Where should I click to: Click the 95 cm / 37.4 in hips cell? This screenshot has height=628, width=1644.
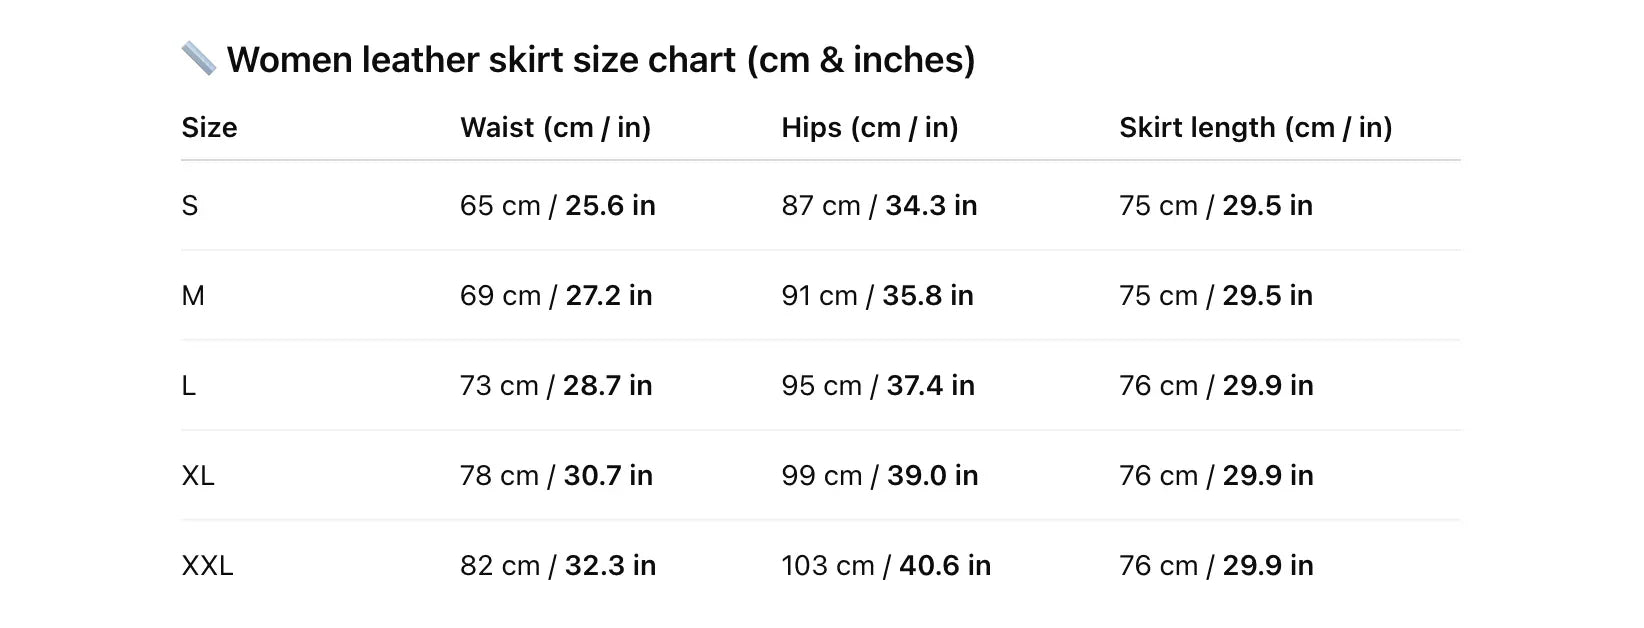877,386
